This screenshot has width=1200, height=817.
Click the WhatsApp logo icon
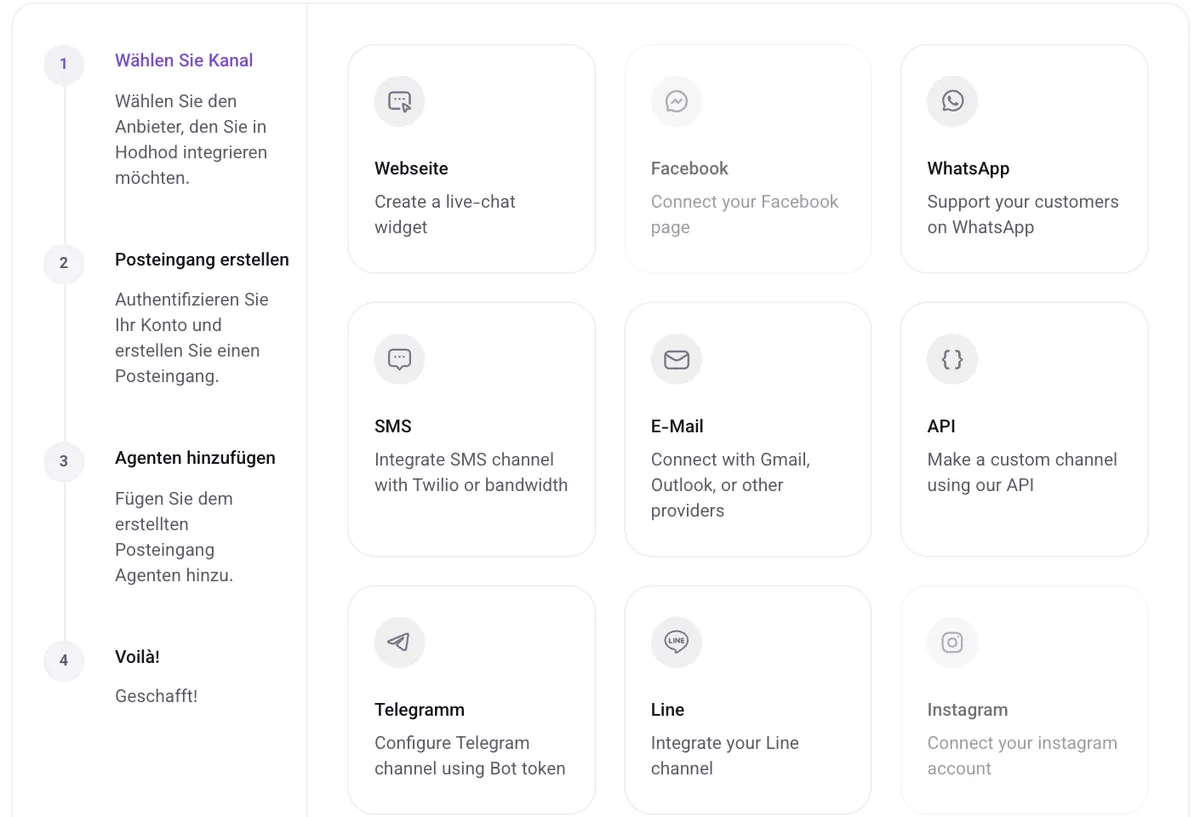[x=952, y=101]
